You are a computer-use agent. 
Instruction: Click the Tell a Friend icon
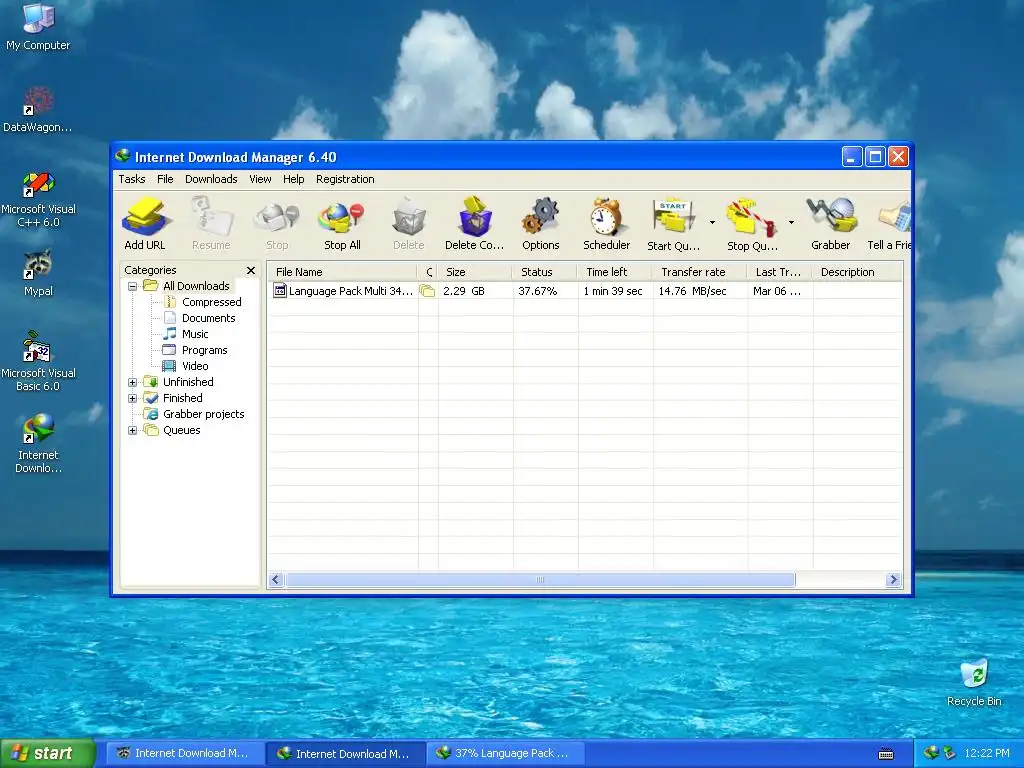pyautogui.click(x=889, y=224)
